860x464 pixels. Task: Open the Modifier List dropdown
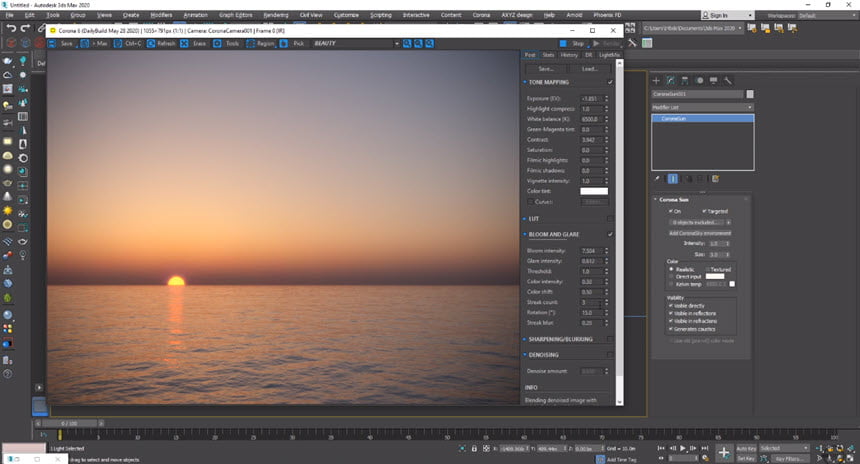point(702,106)
